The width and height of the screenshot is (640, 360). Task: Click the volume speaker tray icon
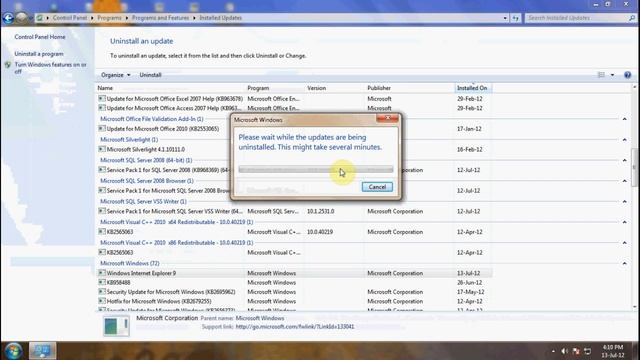tap(564, 351)
